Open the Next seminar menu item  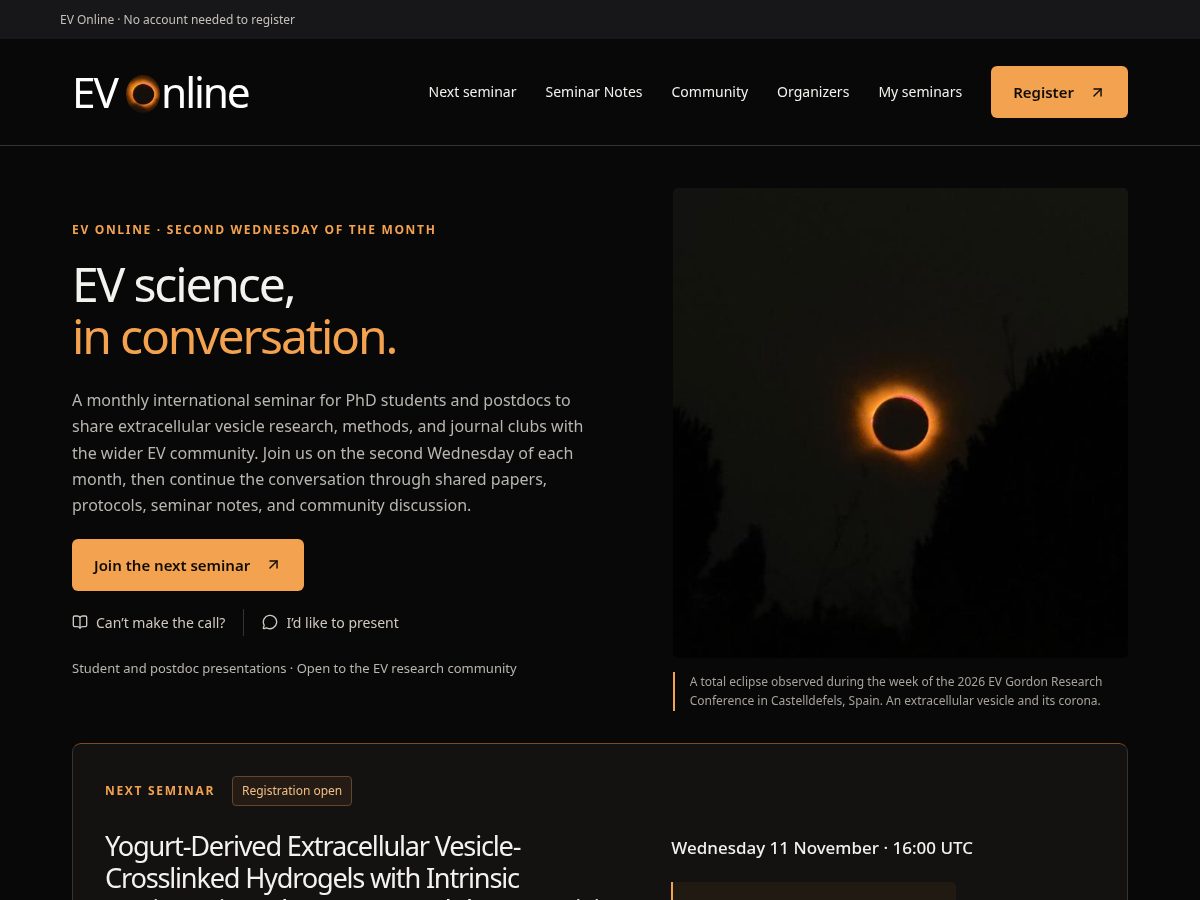coord(472,92)
